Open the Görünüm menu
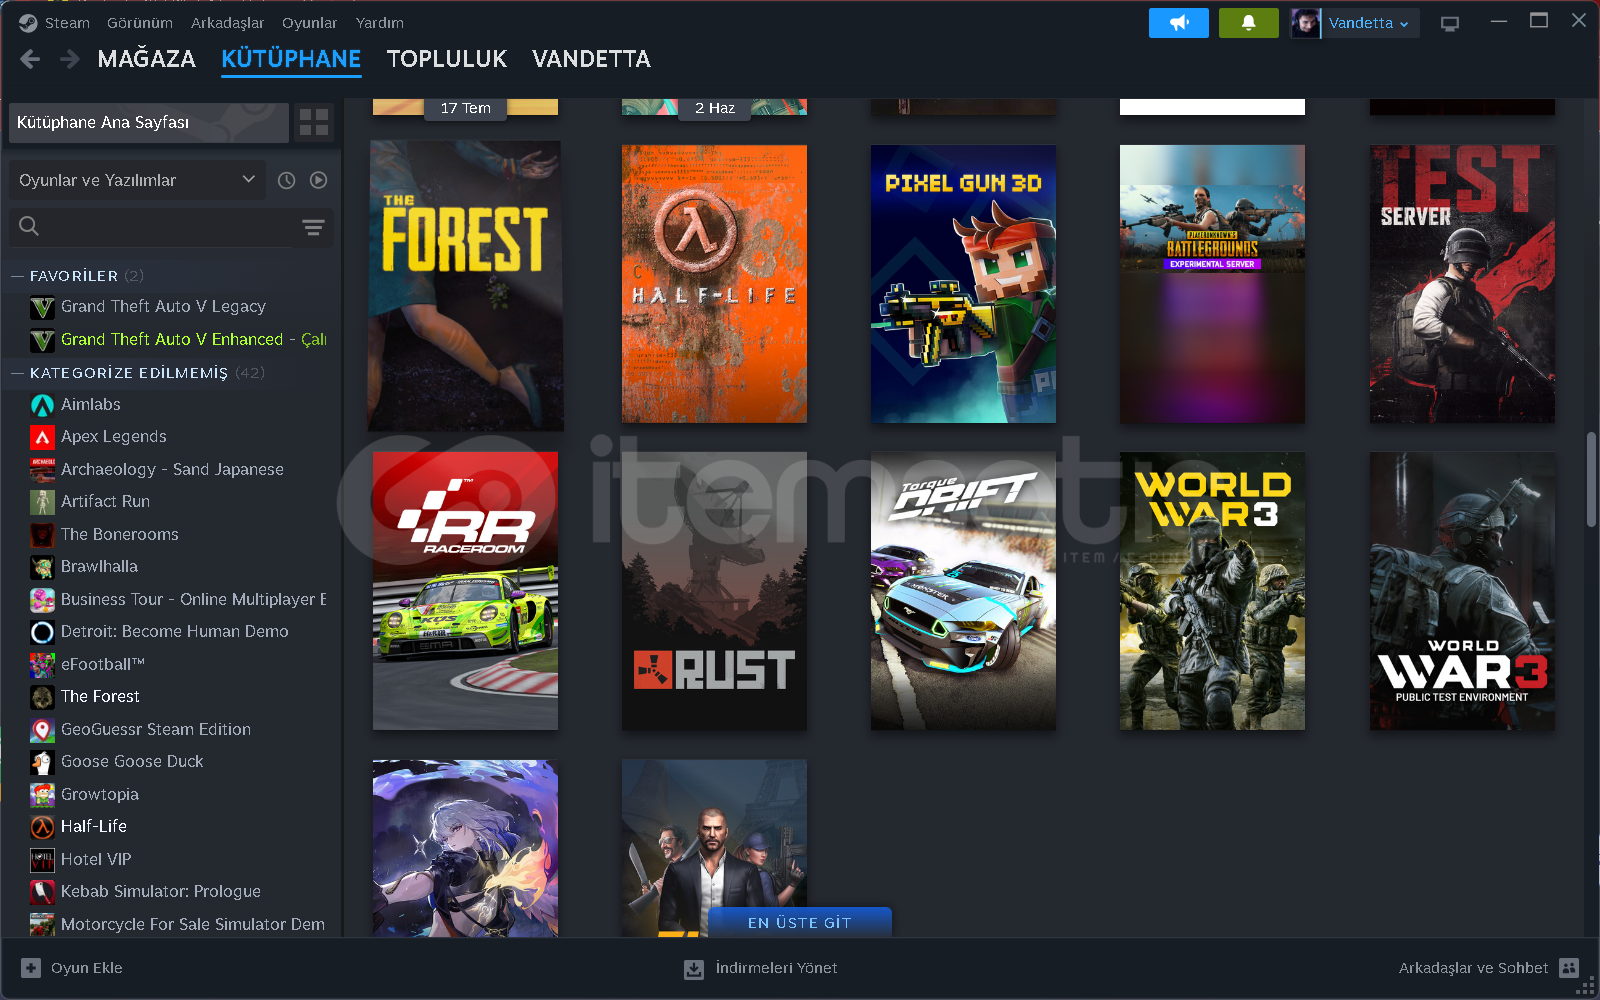Image resolution: width=1600 pixels, height=1000 pixels. tap(140, 23)
